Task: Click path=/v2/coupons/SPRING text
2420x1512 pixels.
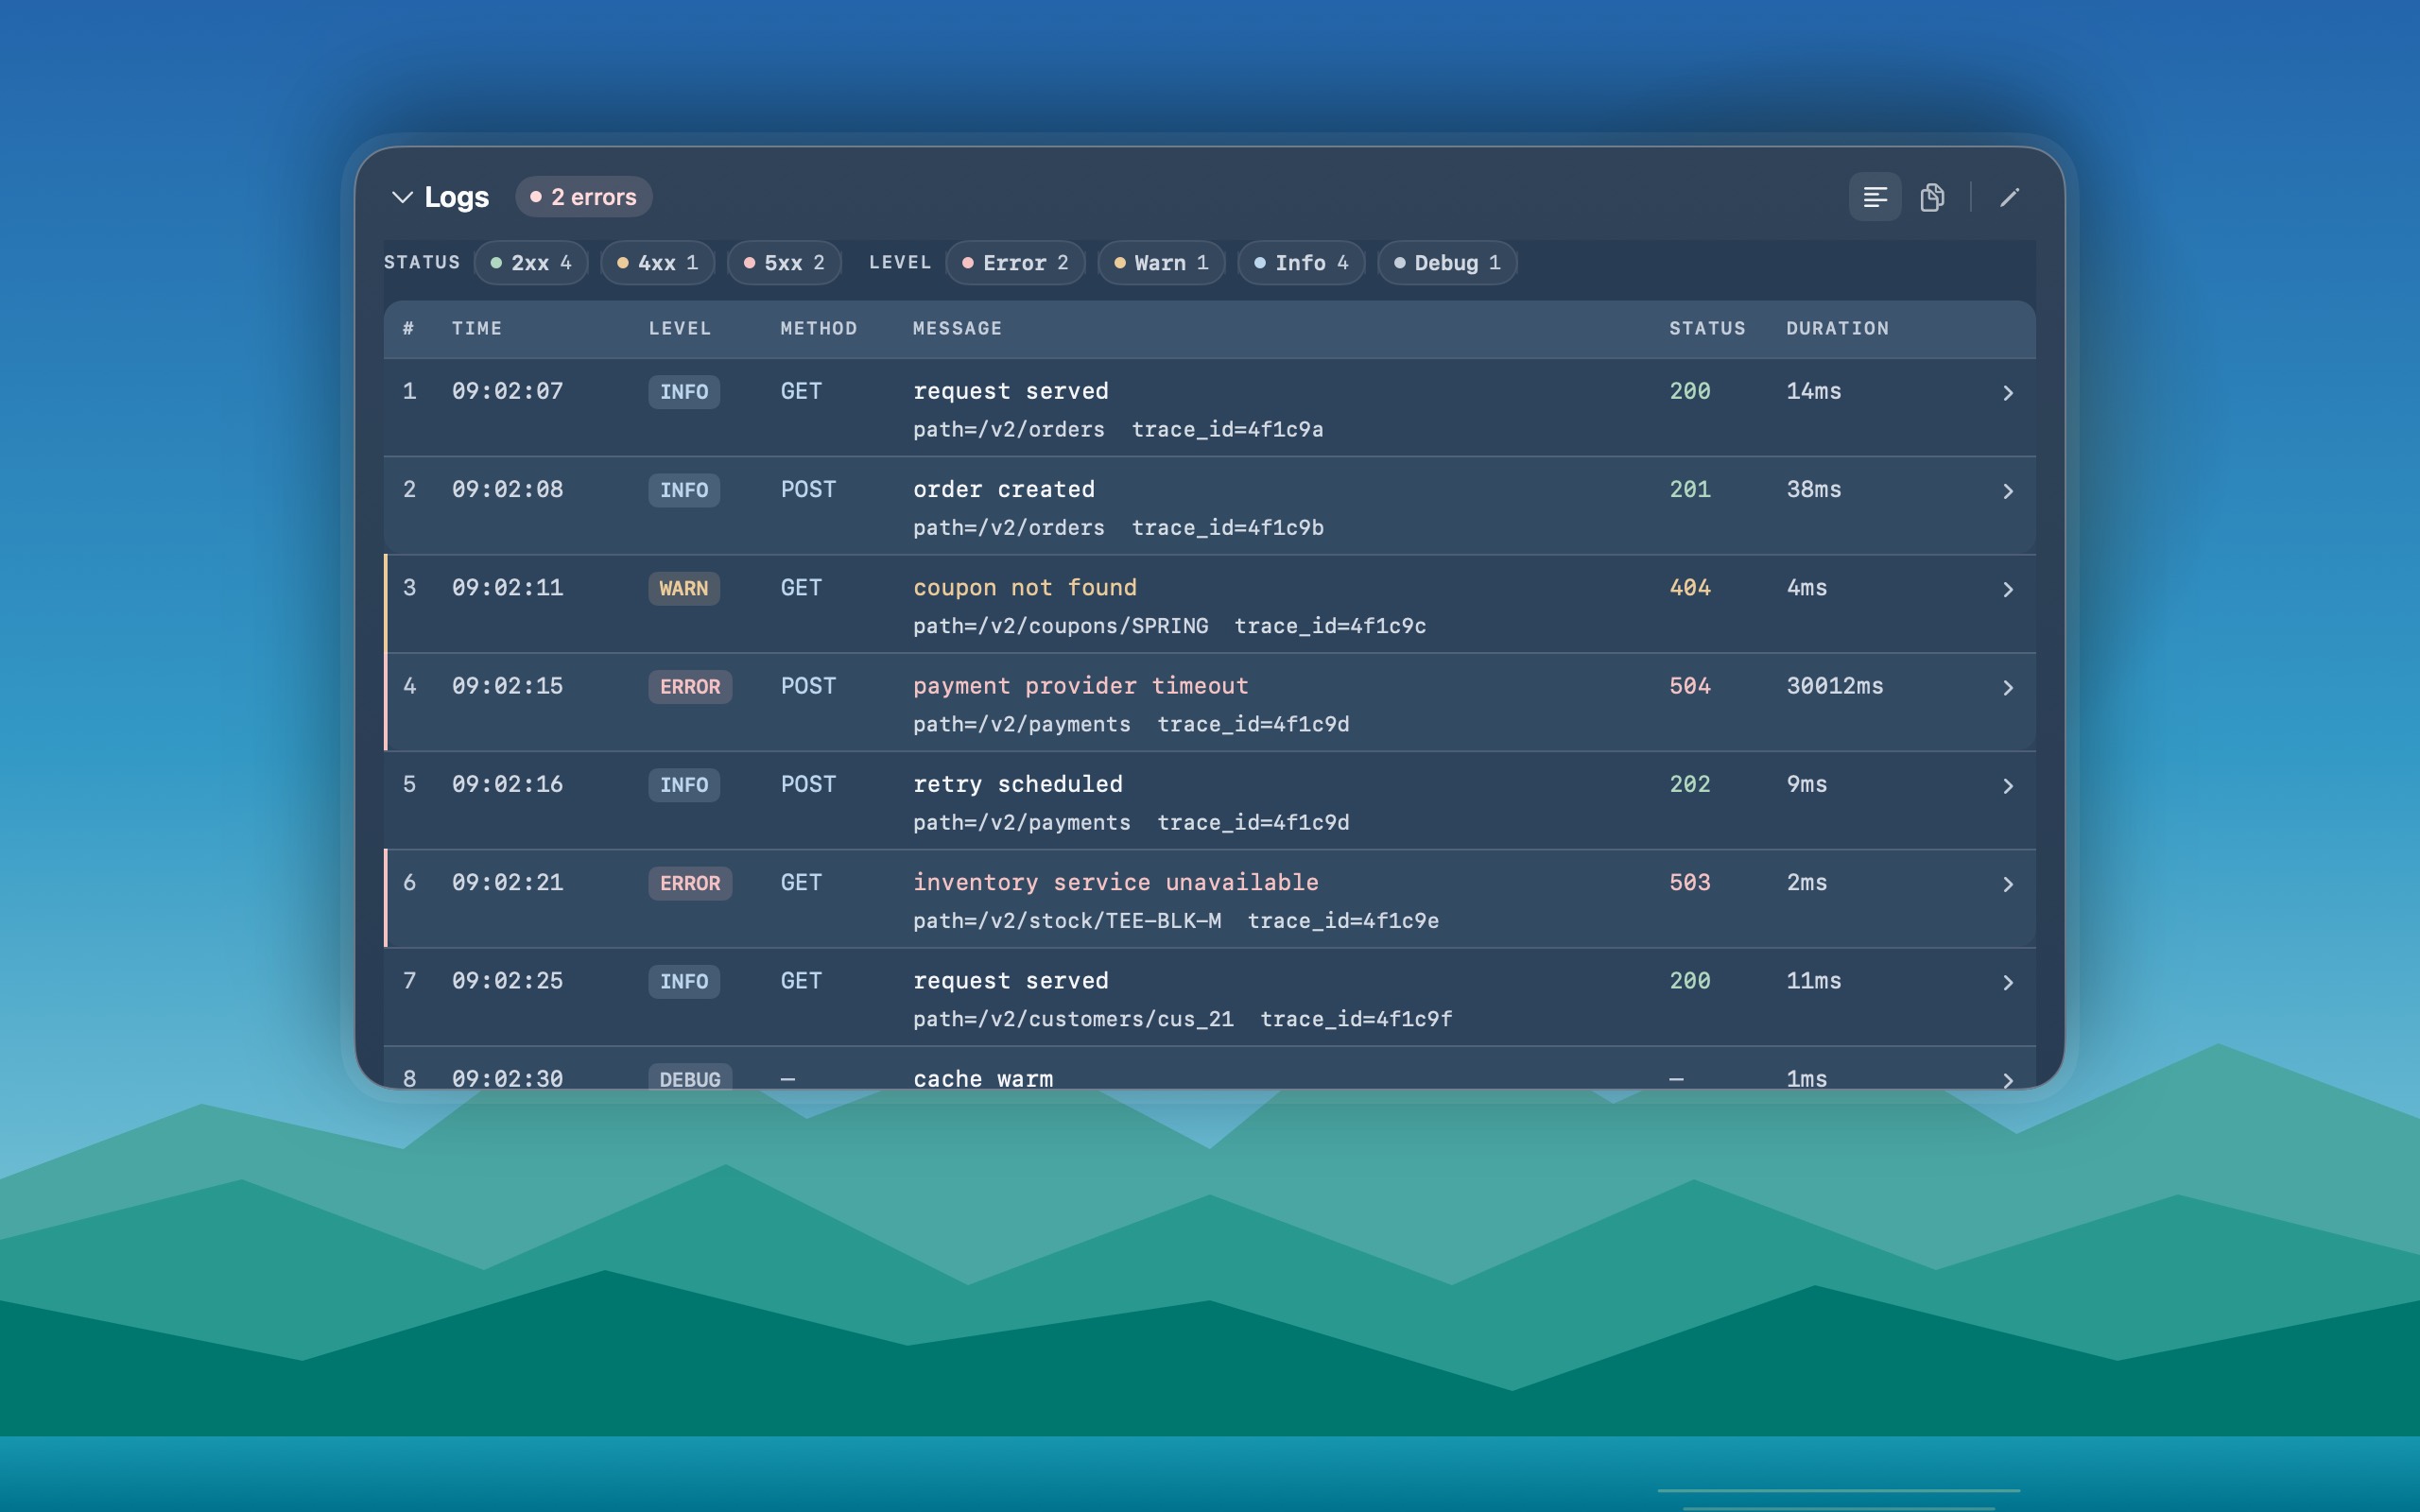Action: click(x=1060, y=626)
